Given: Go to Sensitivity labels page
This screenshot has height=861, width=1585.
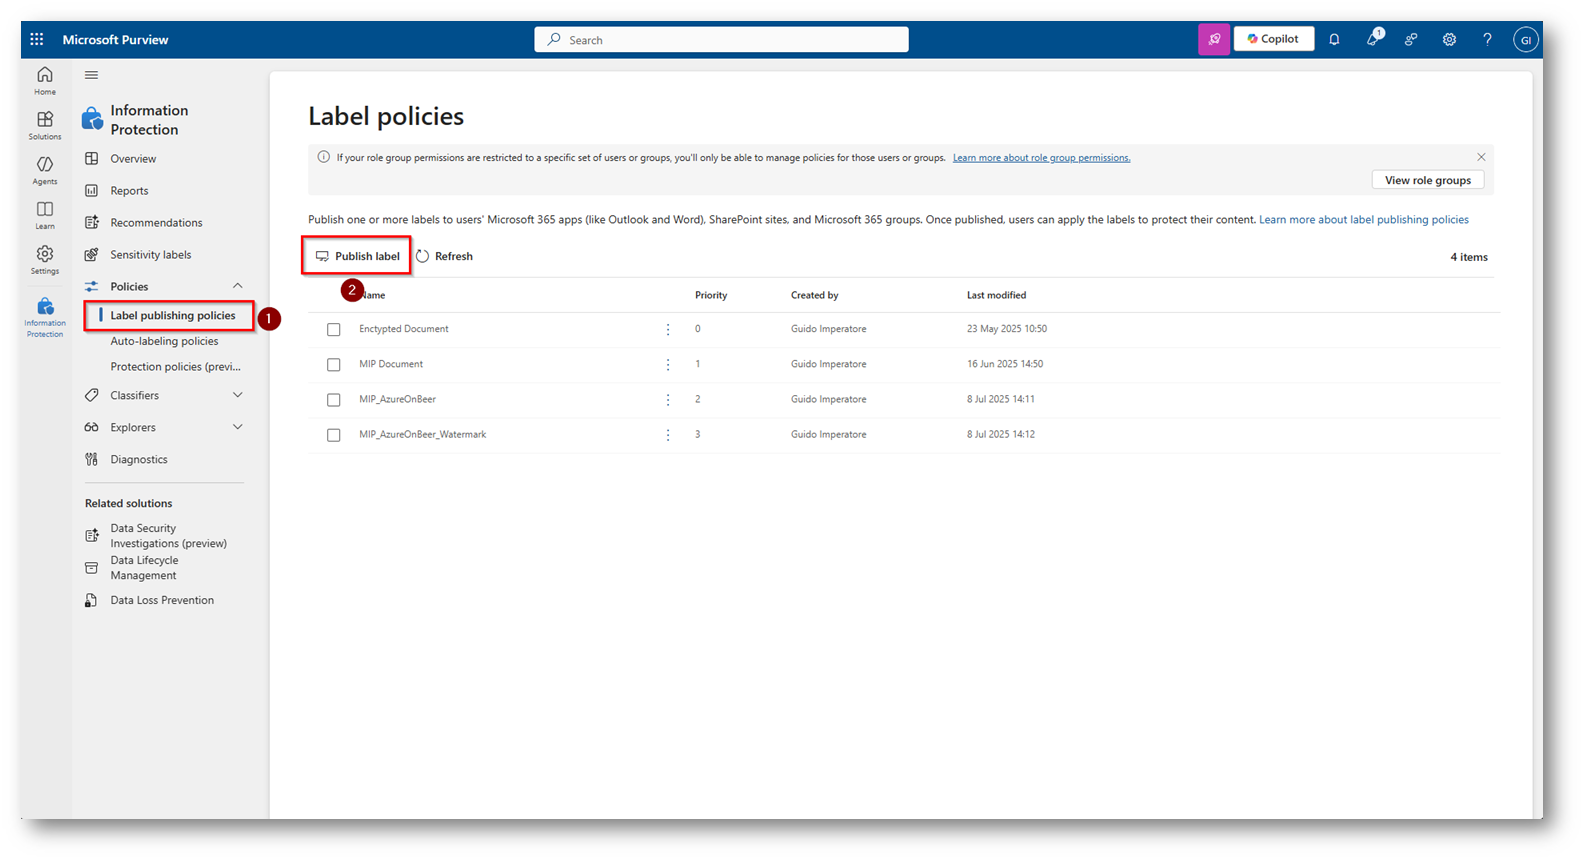Looking at the screenshot, I should pos(150,255).
